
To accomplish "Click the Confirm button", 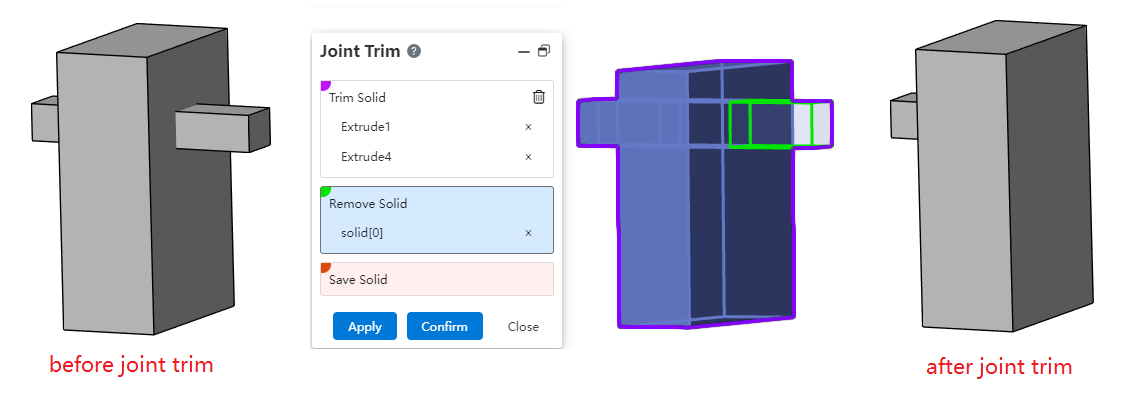I will pos(445,326).
